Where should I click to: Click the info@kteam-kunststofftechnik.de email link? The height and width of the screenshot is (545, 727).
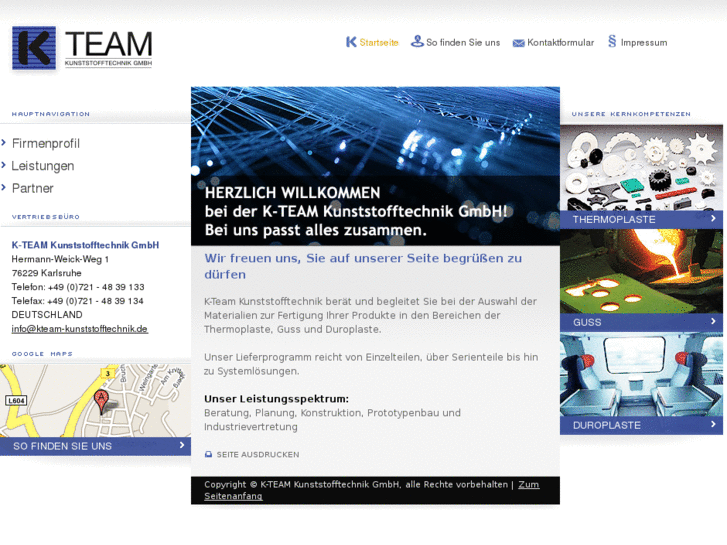[x=80, y=329]
